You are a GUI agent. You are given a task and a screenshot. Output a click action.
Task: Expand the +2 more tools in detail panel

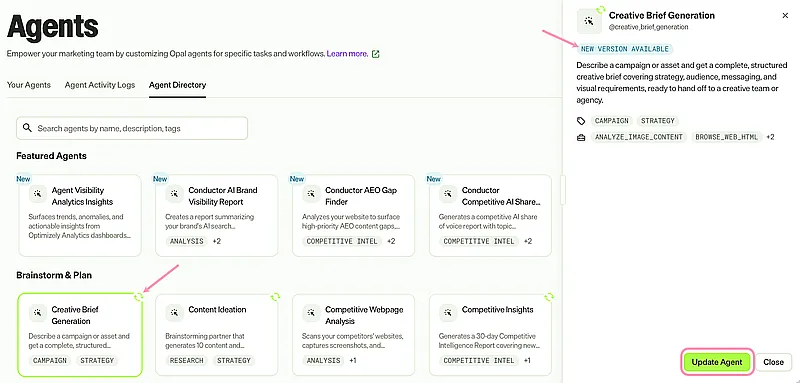click(770, 137)
